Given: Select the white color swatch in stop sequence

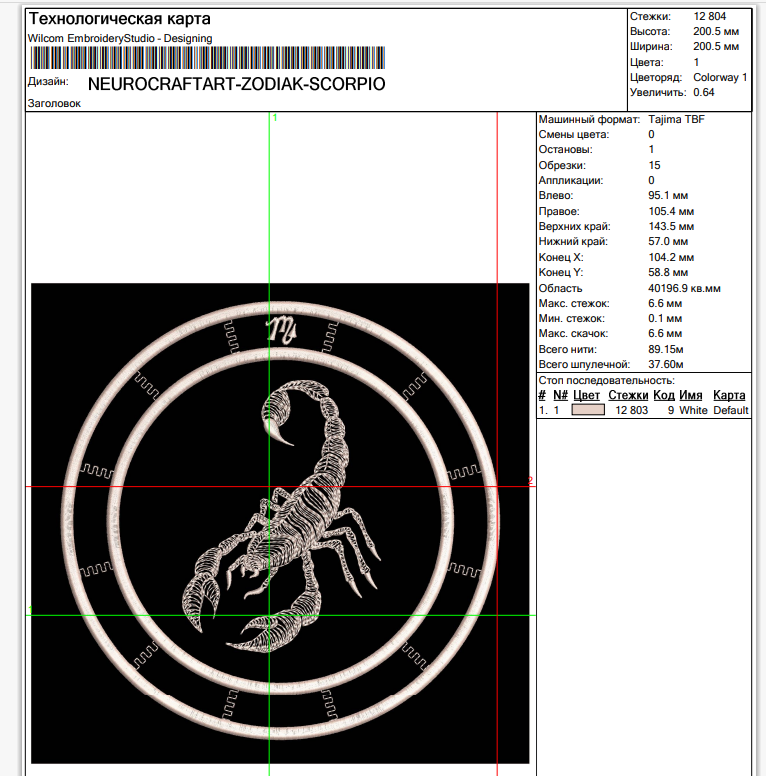Looking at the screenshot, I should click(588, 410).
